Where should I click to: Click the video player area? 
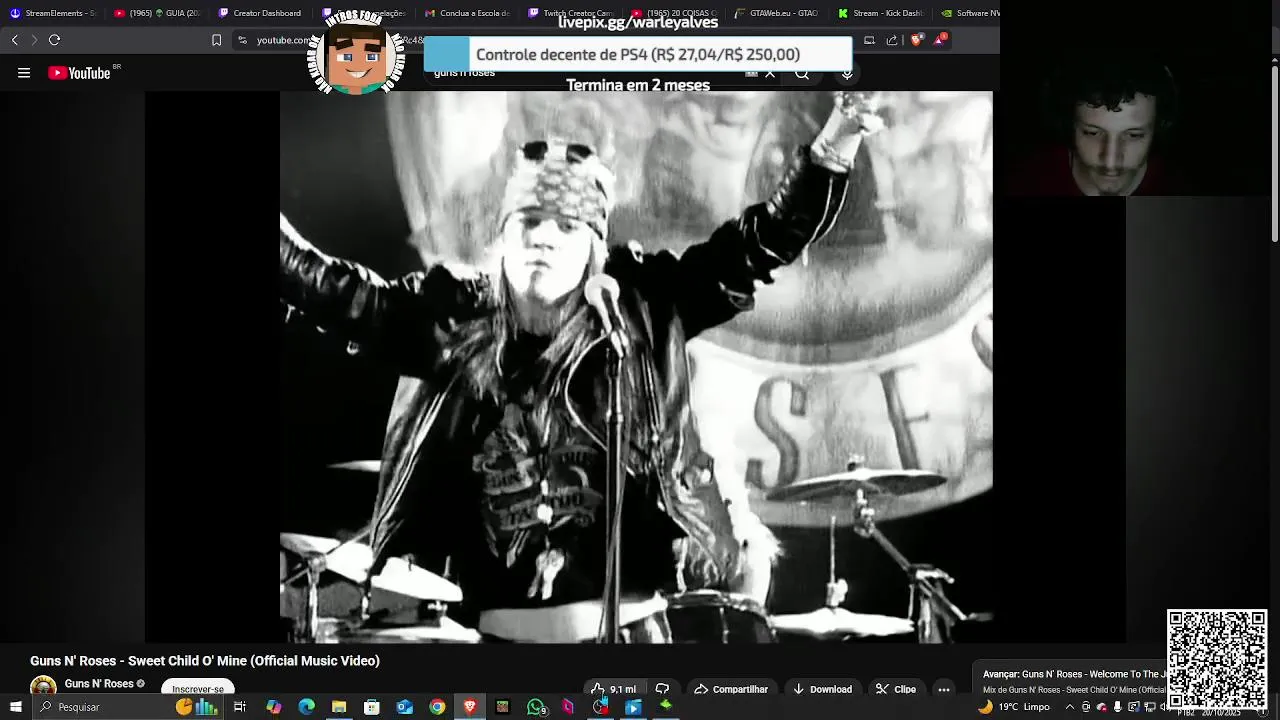point(636,367)
